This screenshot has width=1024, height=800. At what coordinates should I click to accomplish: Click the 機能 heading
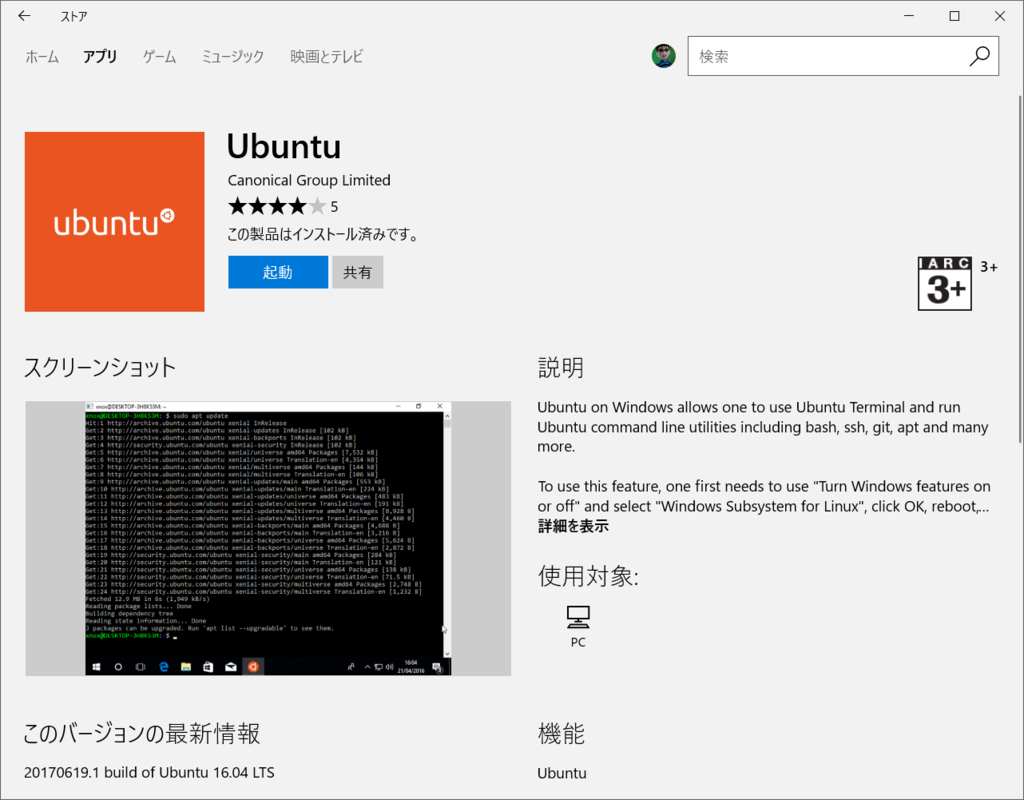pyautogui.click(x=560, y=734)
